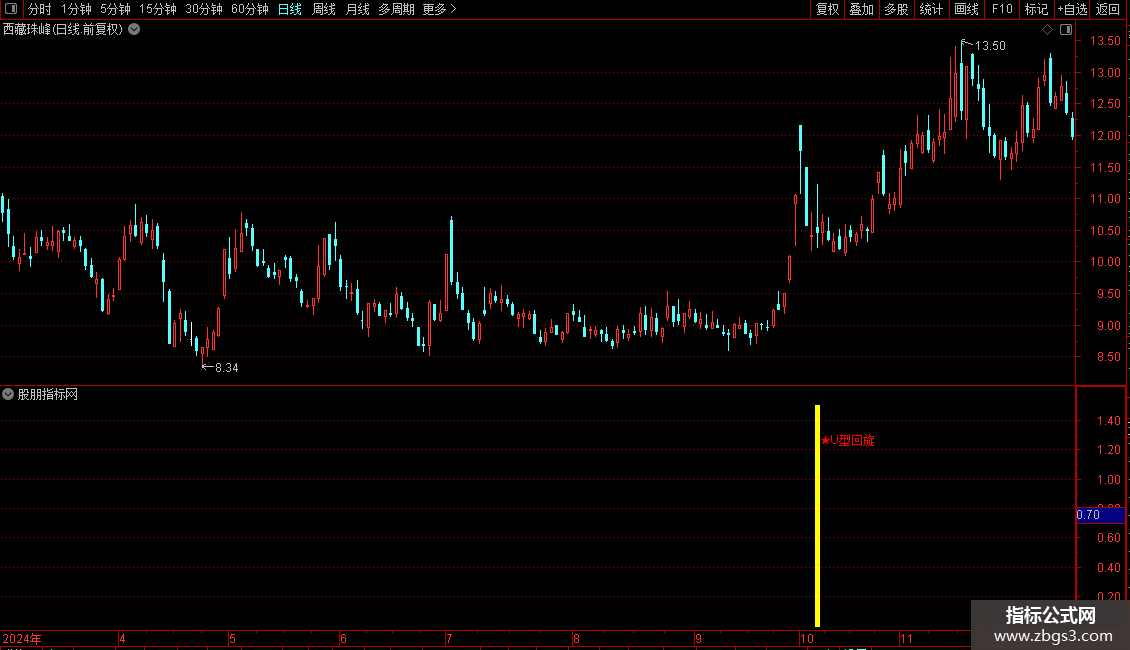
Task: Open the 多股 multi-stock view
Action: tap(896, 9)
